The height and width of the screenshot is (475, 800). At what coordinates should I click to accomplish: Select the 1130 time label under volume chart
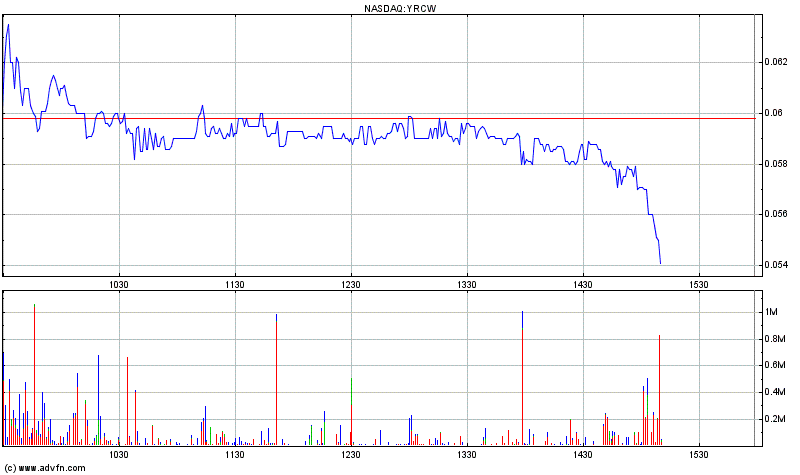pyautogui.click(x=235, y=454)
